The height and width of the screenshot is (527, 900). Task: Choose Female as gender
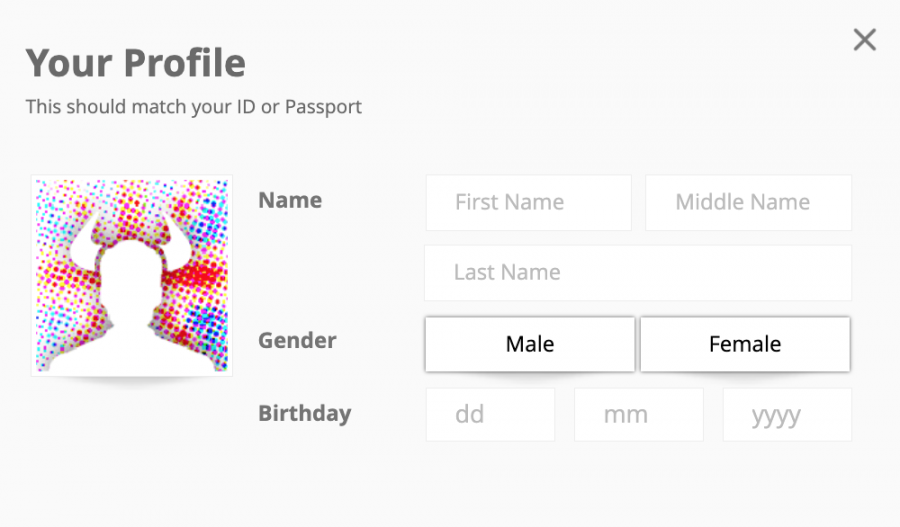click(745, 344)
